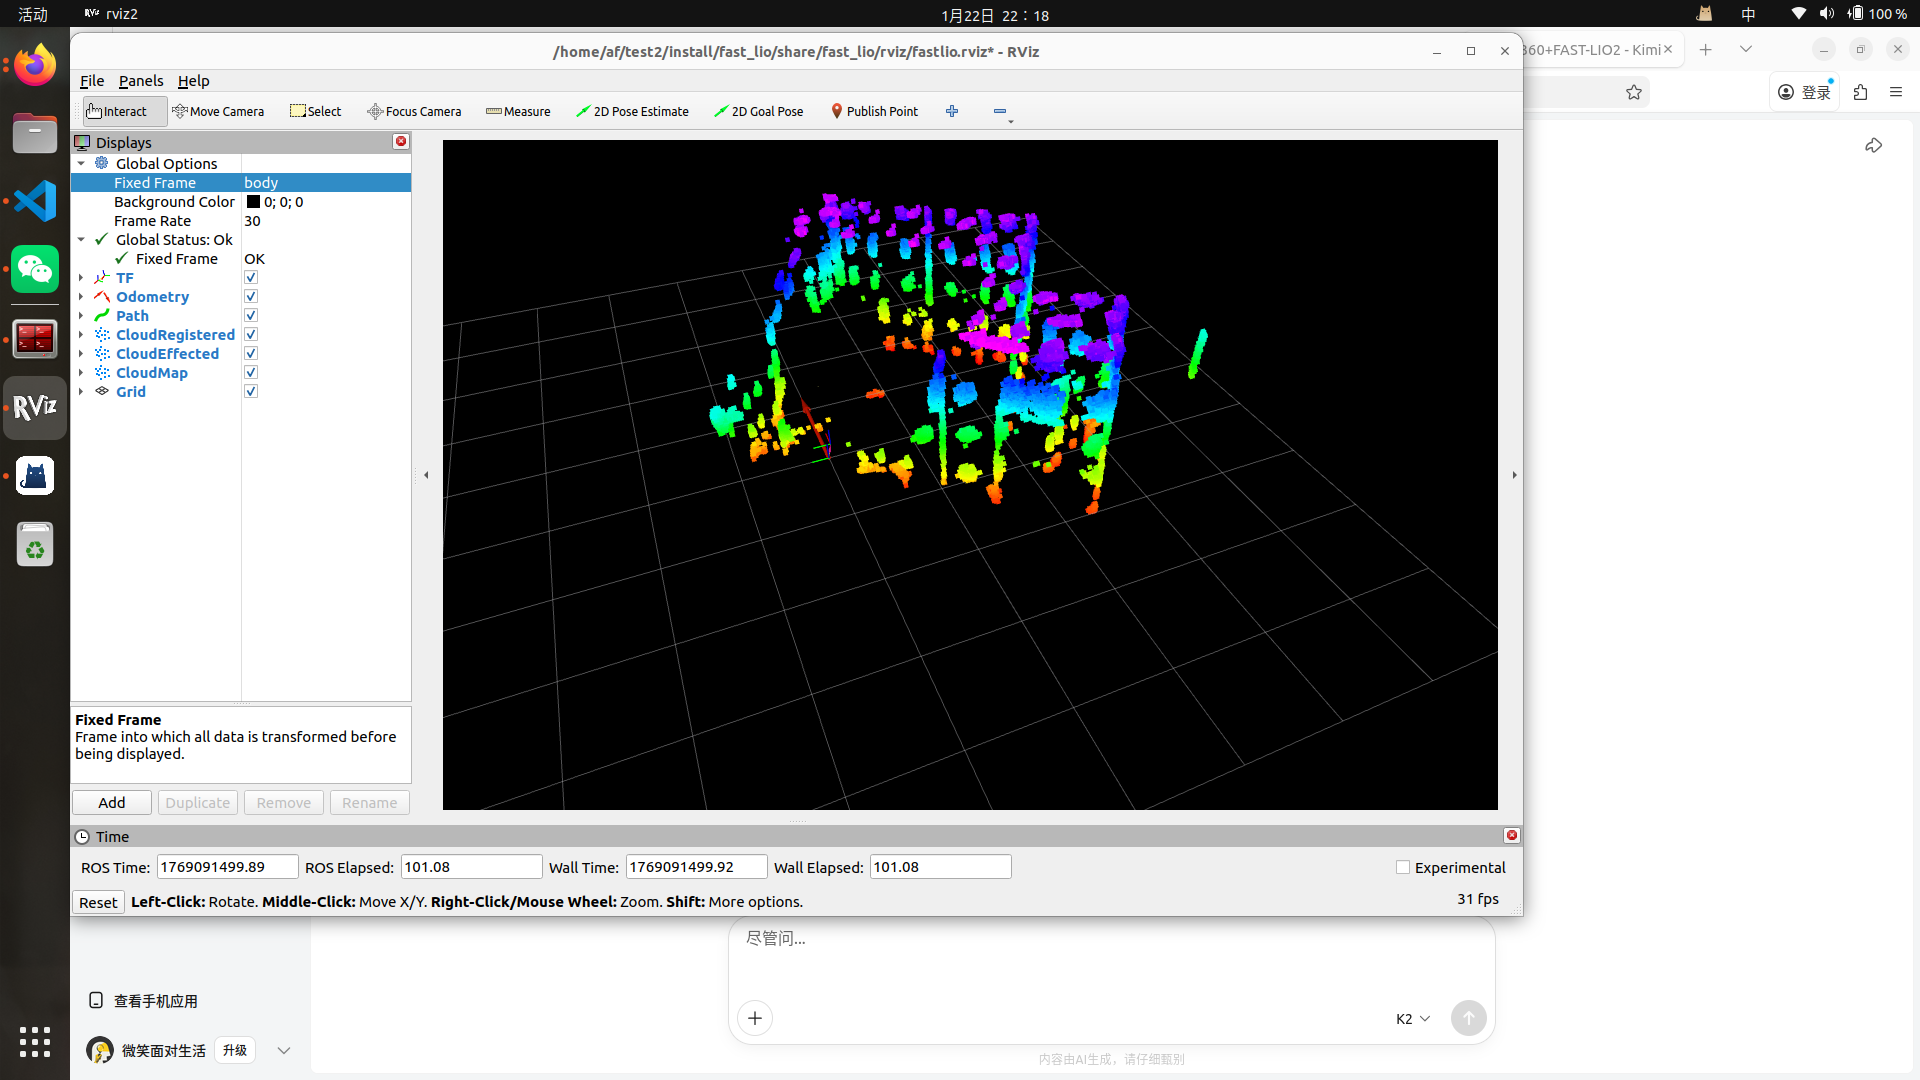1920x1080 pixels.
Task: Click the minus remove-tool icon in toolbar
Action: 999,111
